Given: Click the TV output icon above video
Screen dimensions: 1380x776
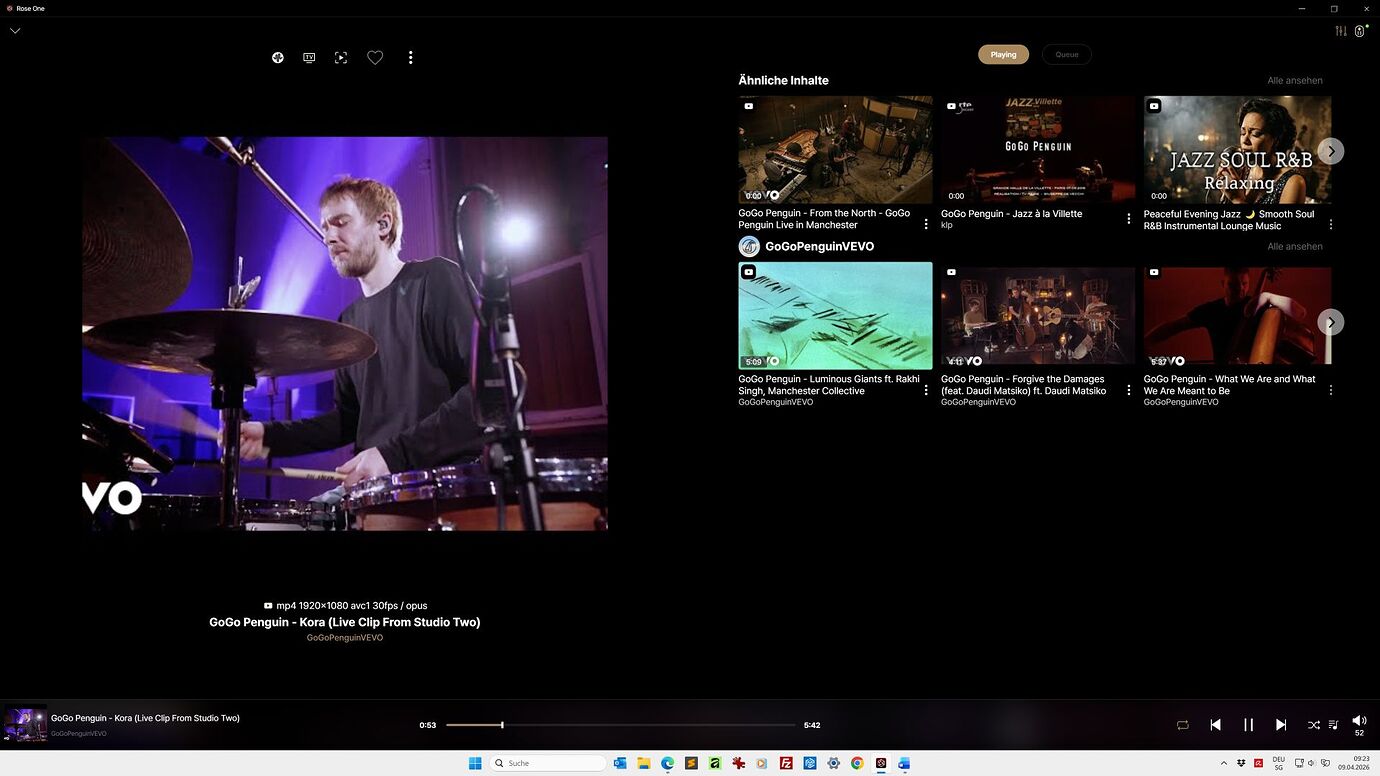Looking at the screenshot, I should coord(309,58).
